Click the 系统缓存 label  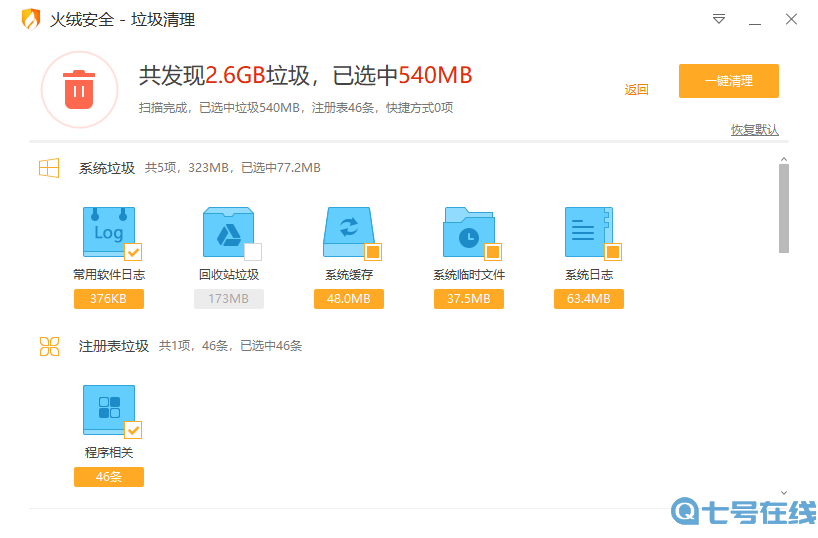click(348, 274)
